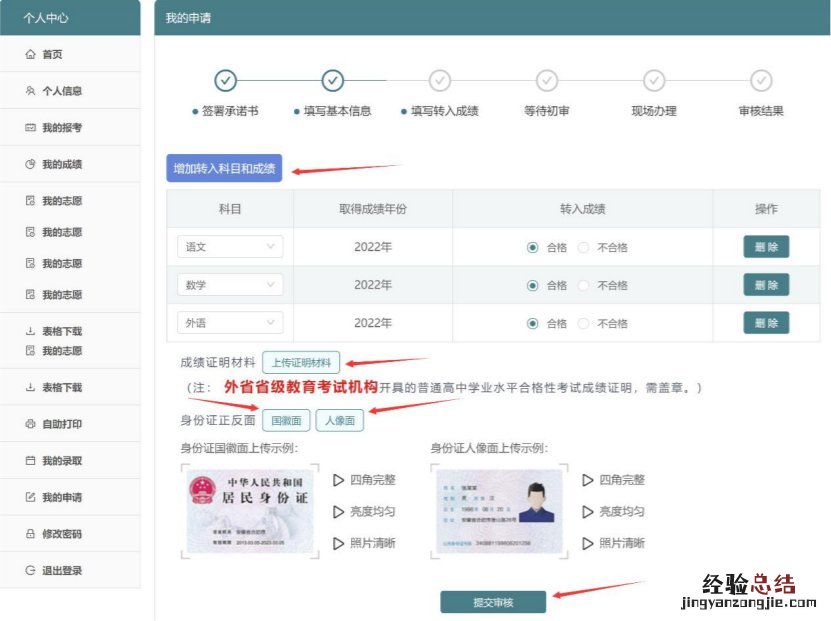Click the lock icon beside 修改密码
This screenshot has width=831, height=621.
[30, 534]
